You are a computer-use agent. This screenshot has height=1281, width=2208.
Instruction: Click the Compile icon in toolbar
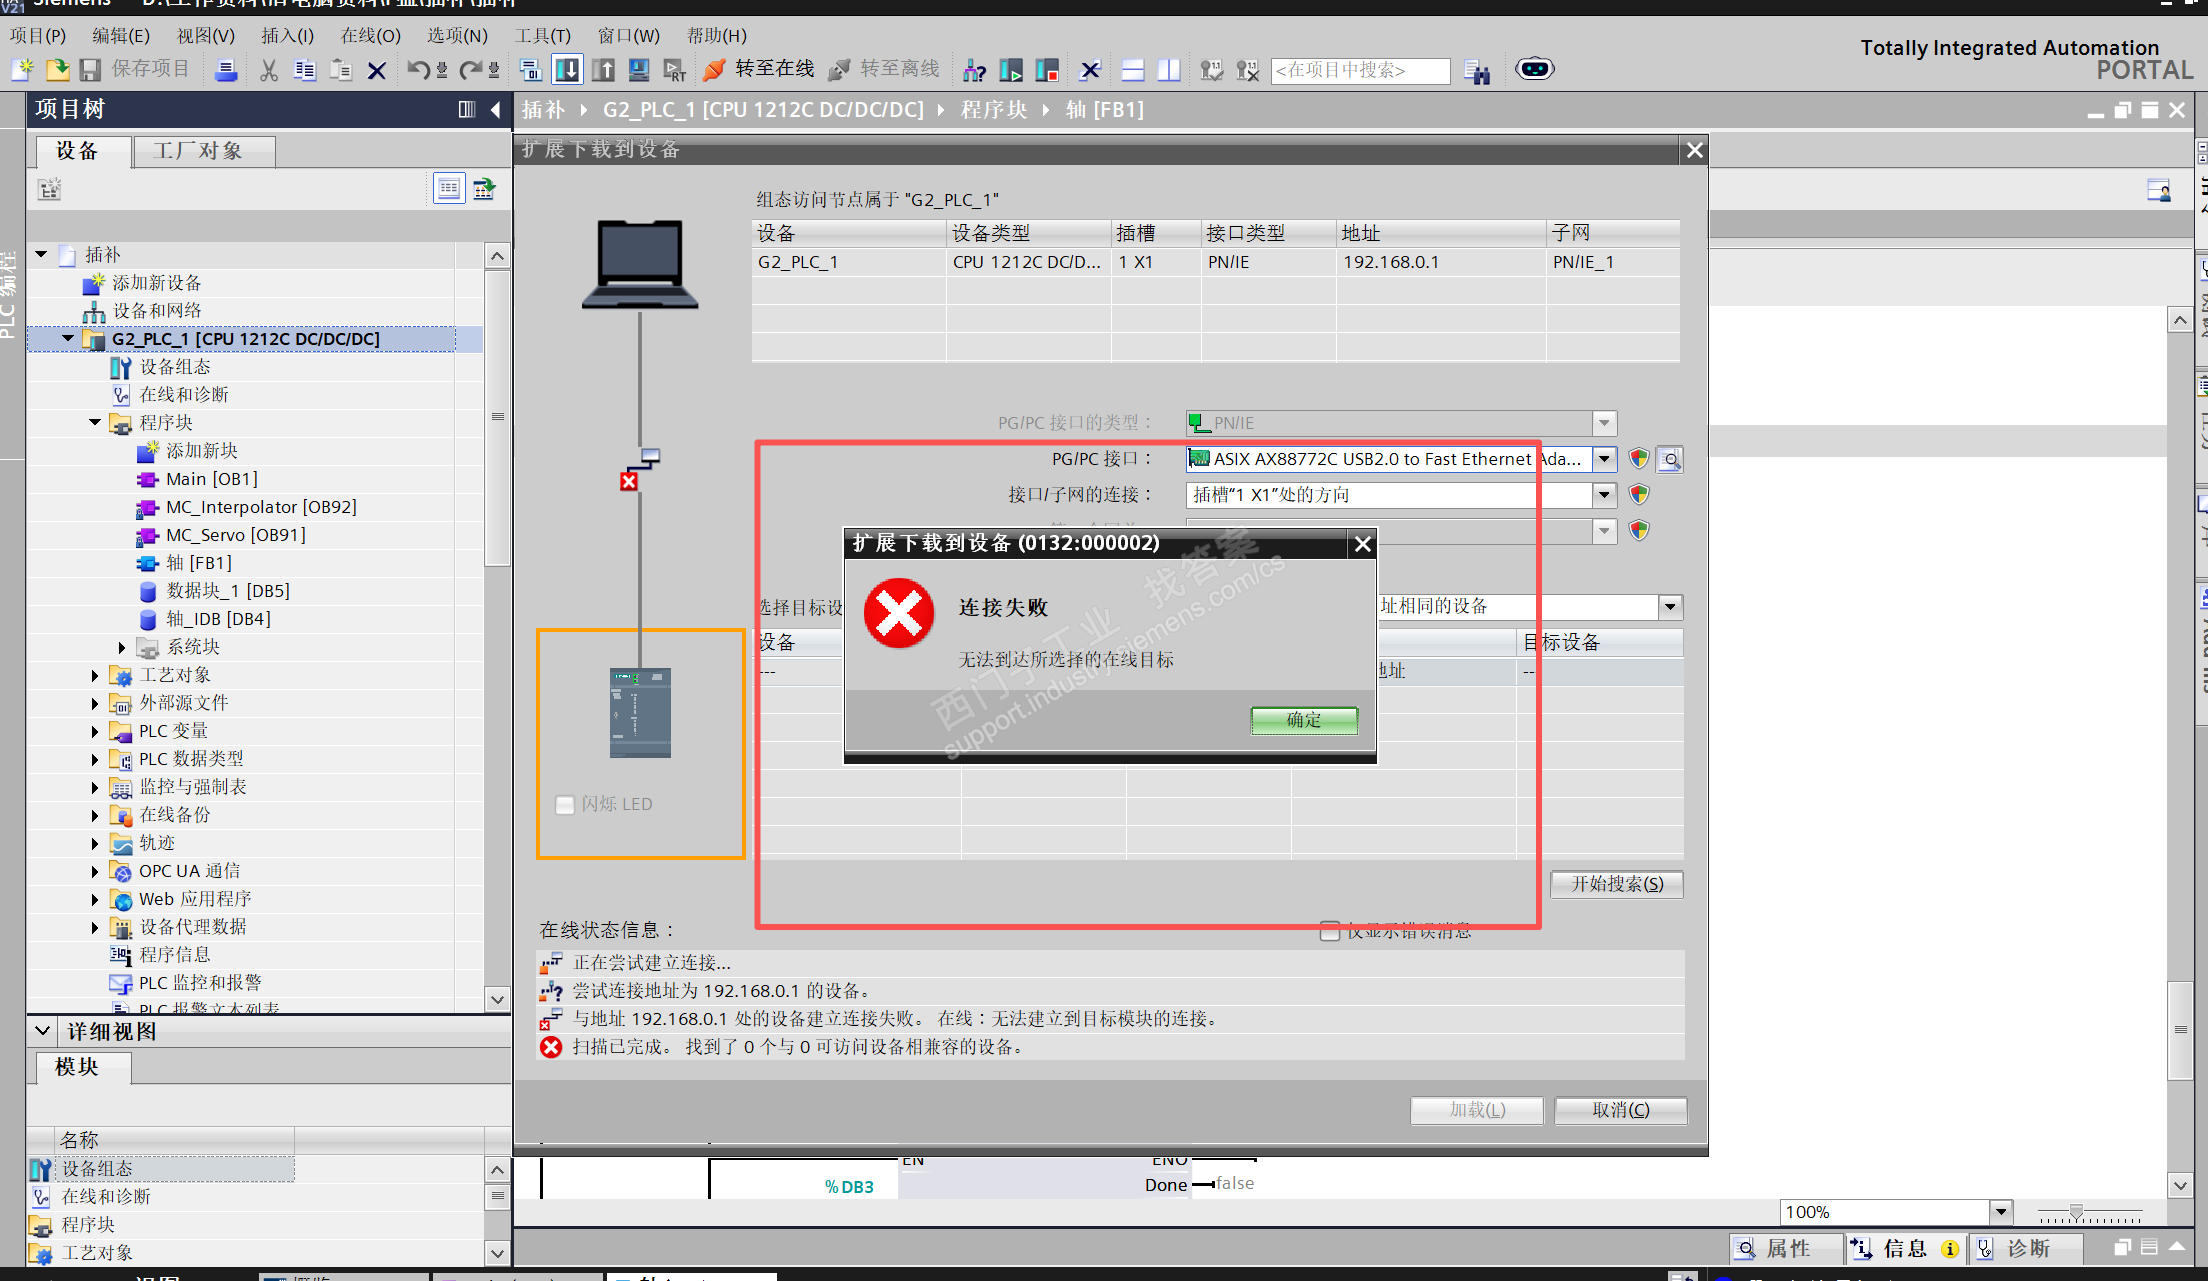click(530, 70)
